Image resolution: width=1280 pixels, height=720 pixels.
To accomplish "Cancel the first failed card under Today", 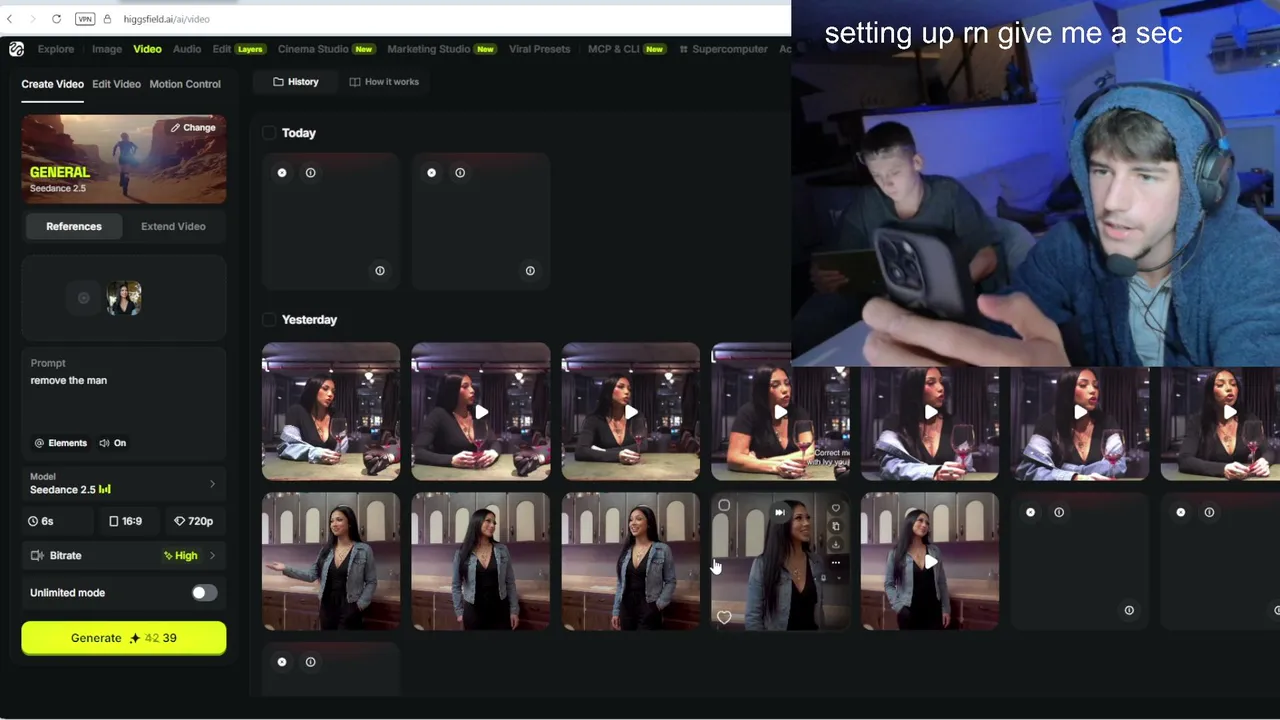I will [282, 173].
